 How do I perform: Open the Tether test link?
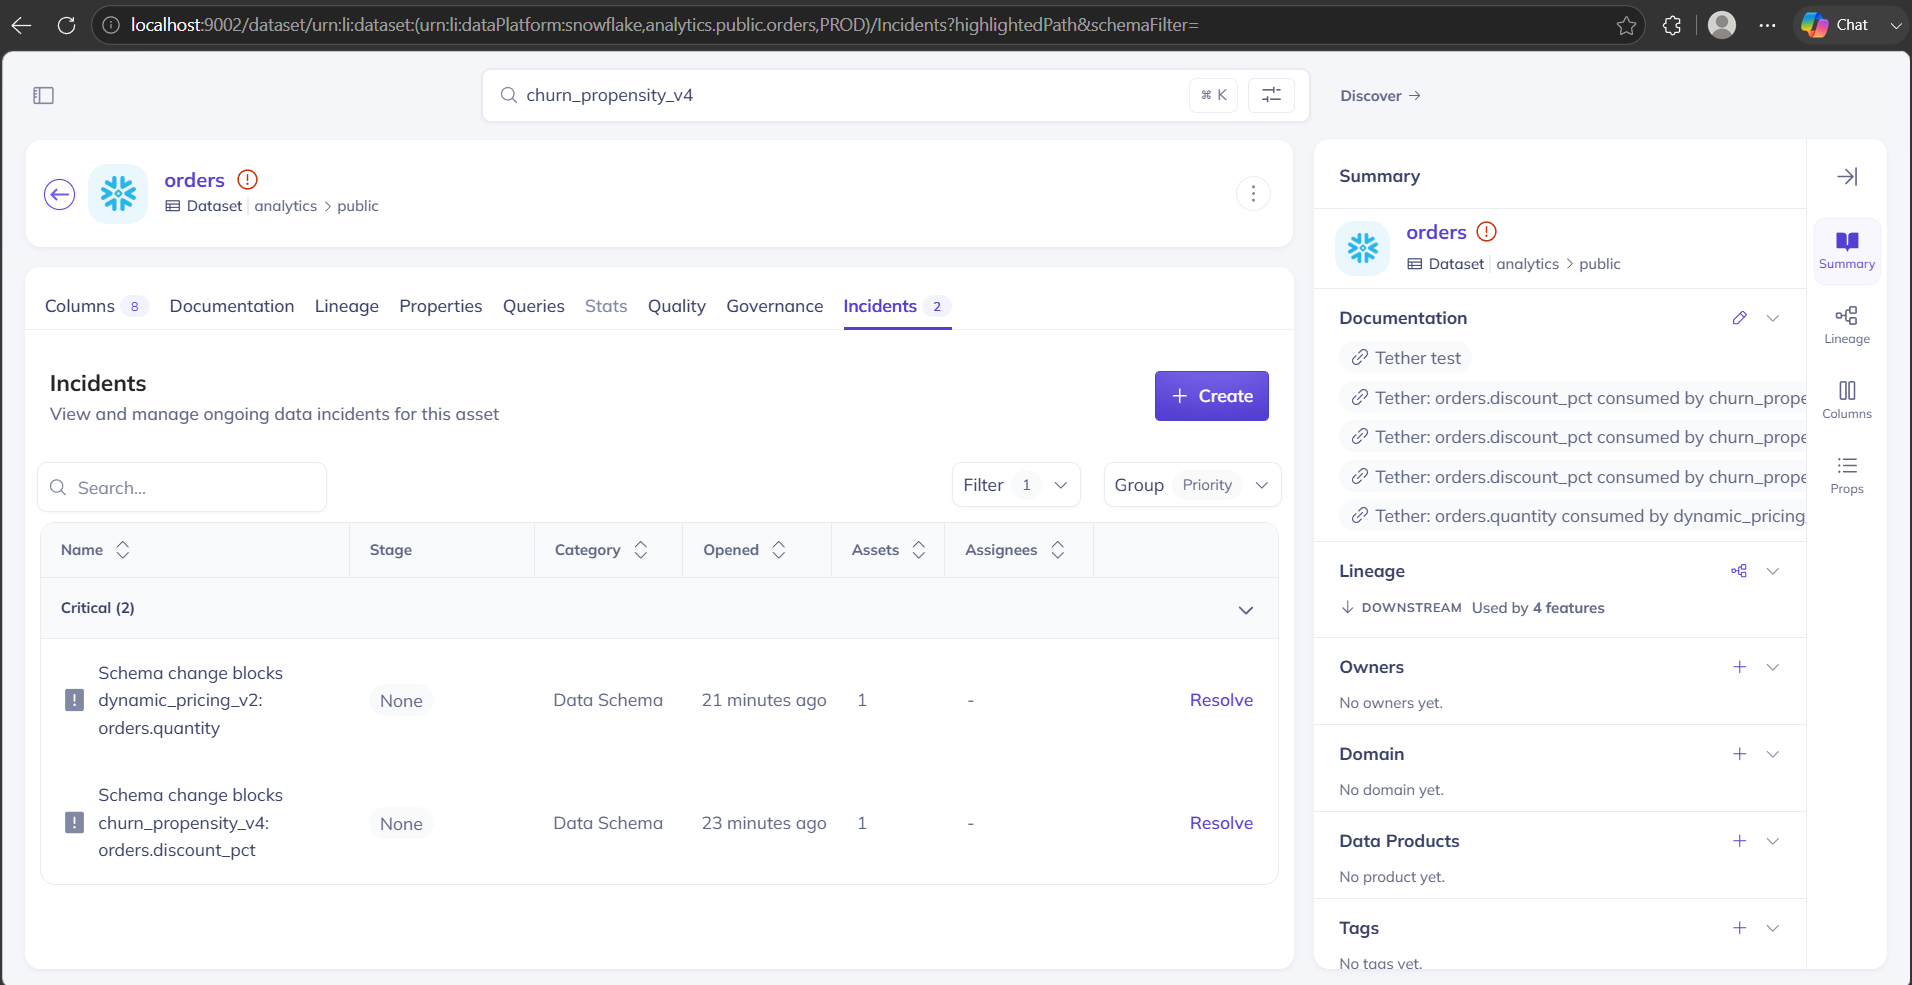click(x=1406, y=358)
